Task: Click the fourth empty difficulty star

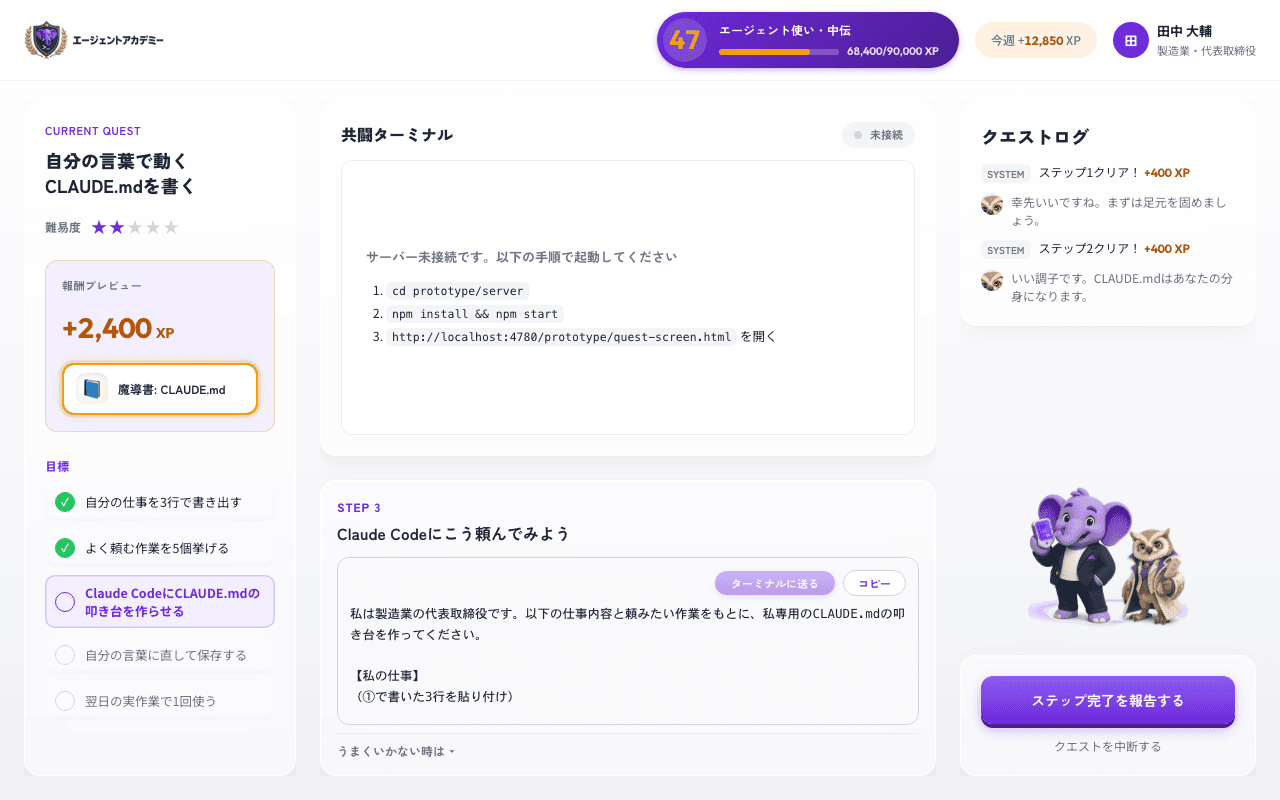Action: (153, 227)
